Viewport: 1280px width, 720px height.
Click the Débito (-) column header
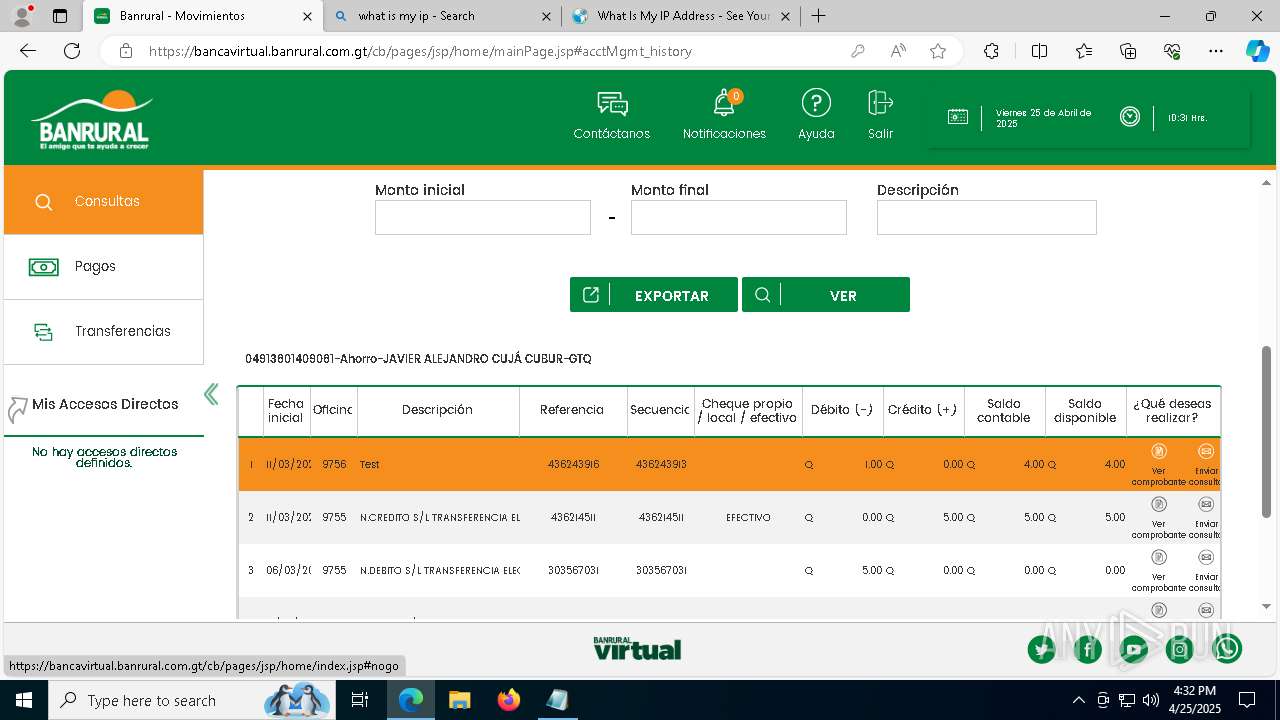(842, 410)
